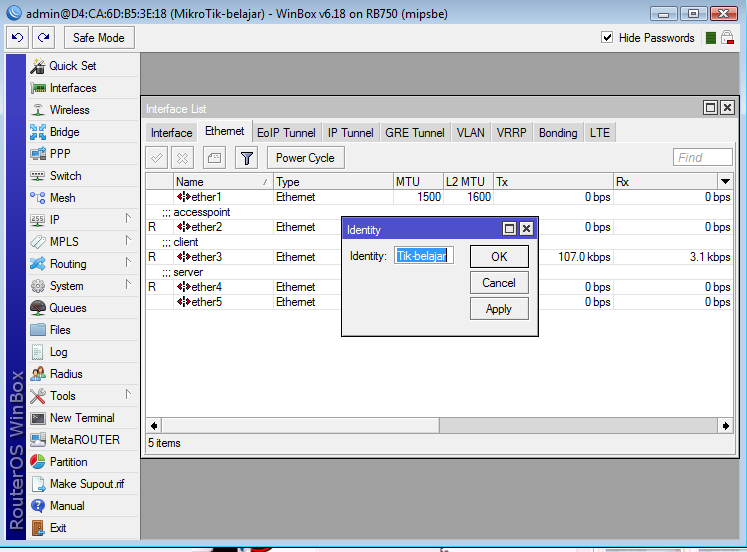Expand the MPLS submenu

[83, 241]
